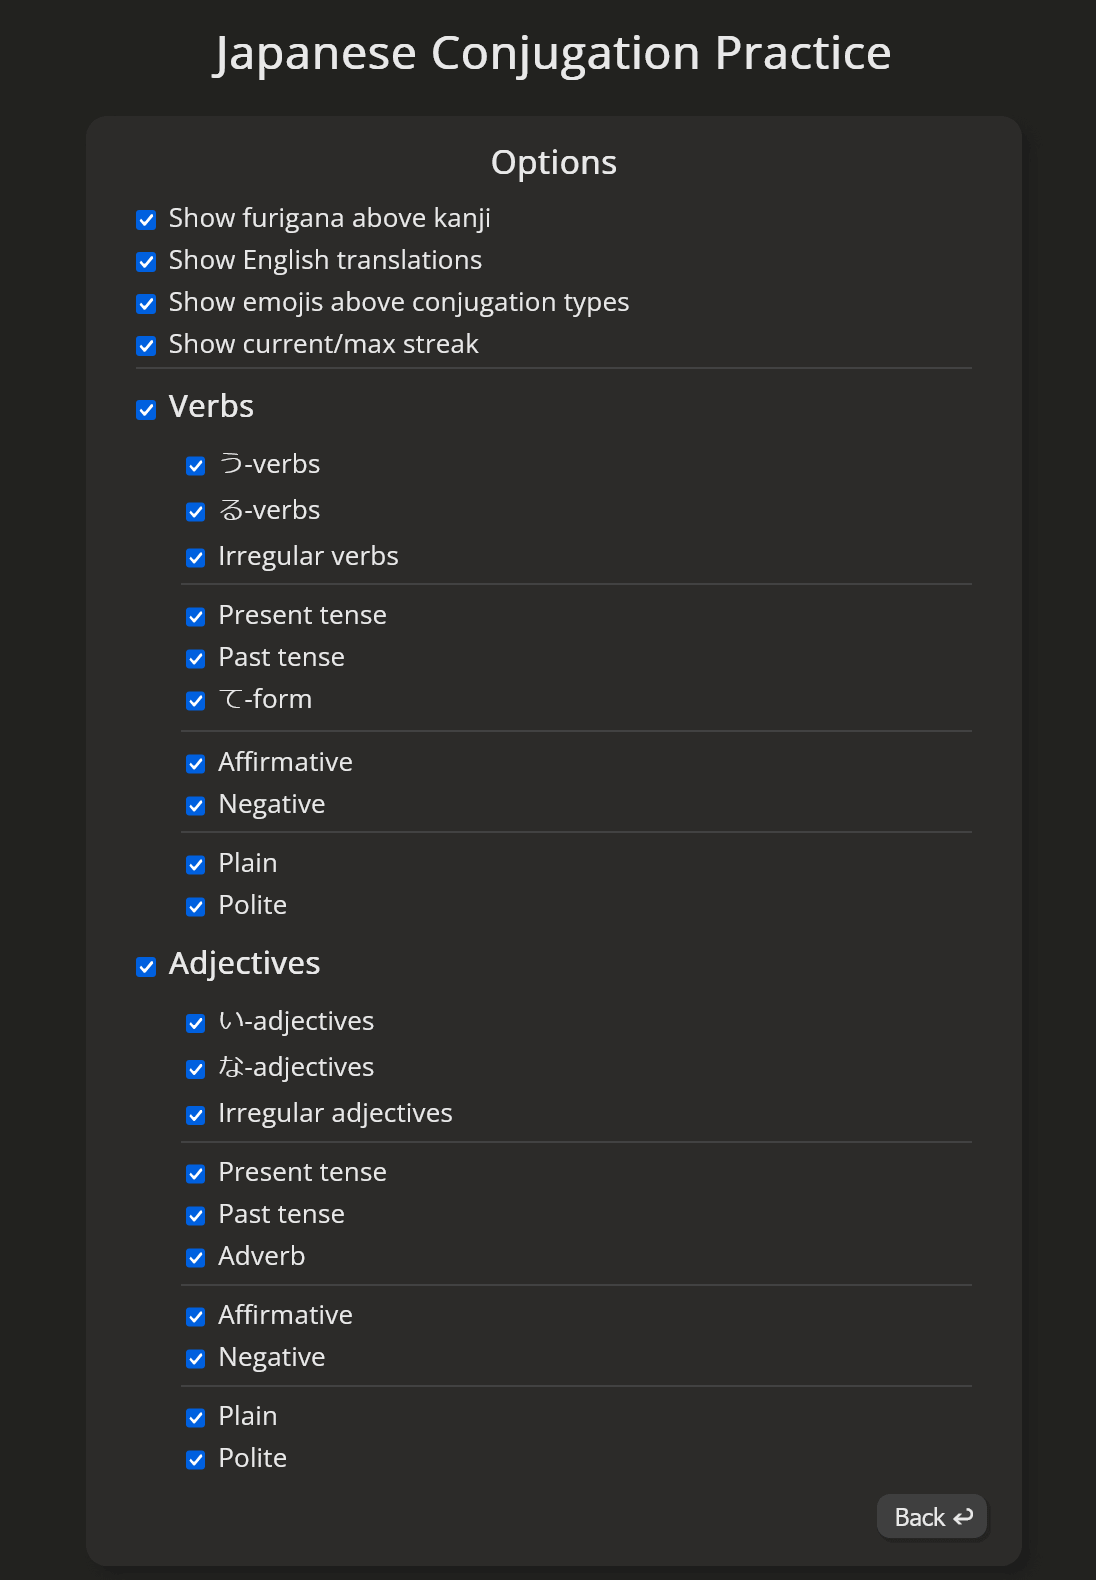Disable Show English translations
The width and height of the screenshot is (1096, 1580).
click(146, 261)
